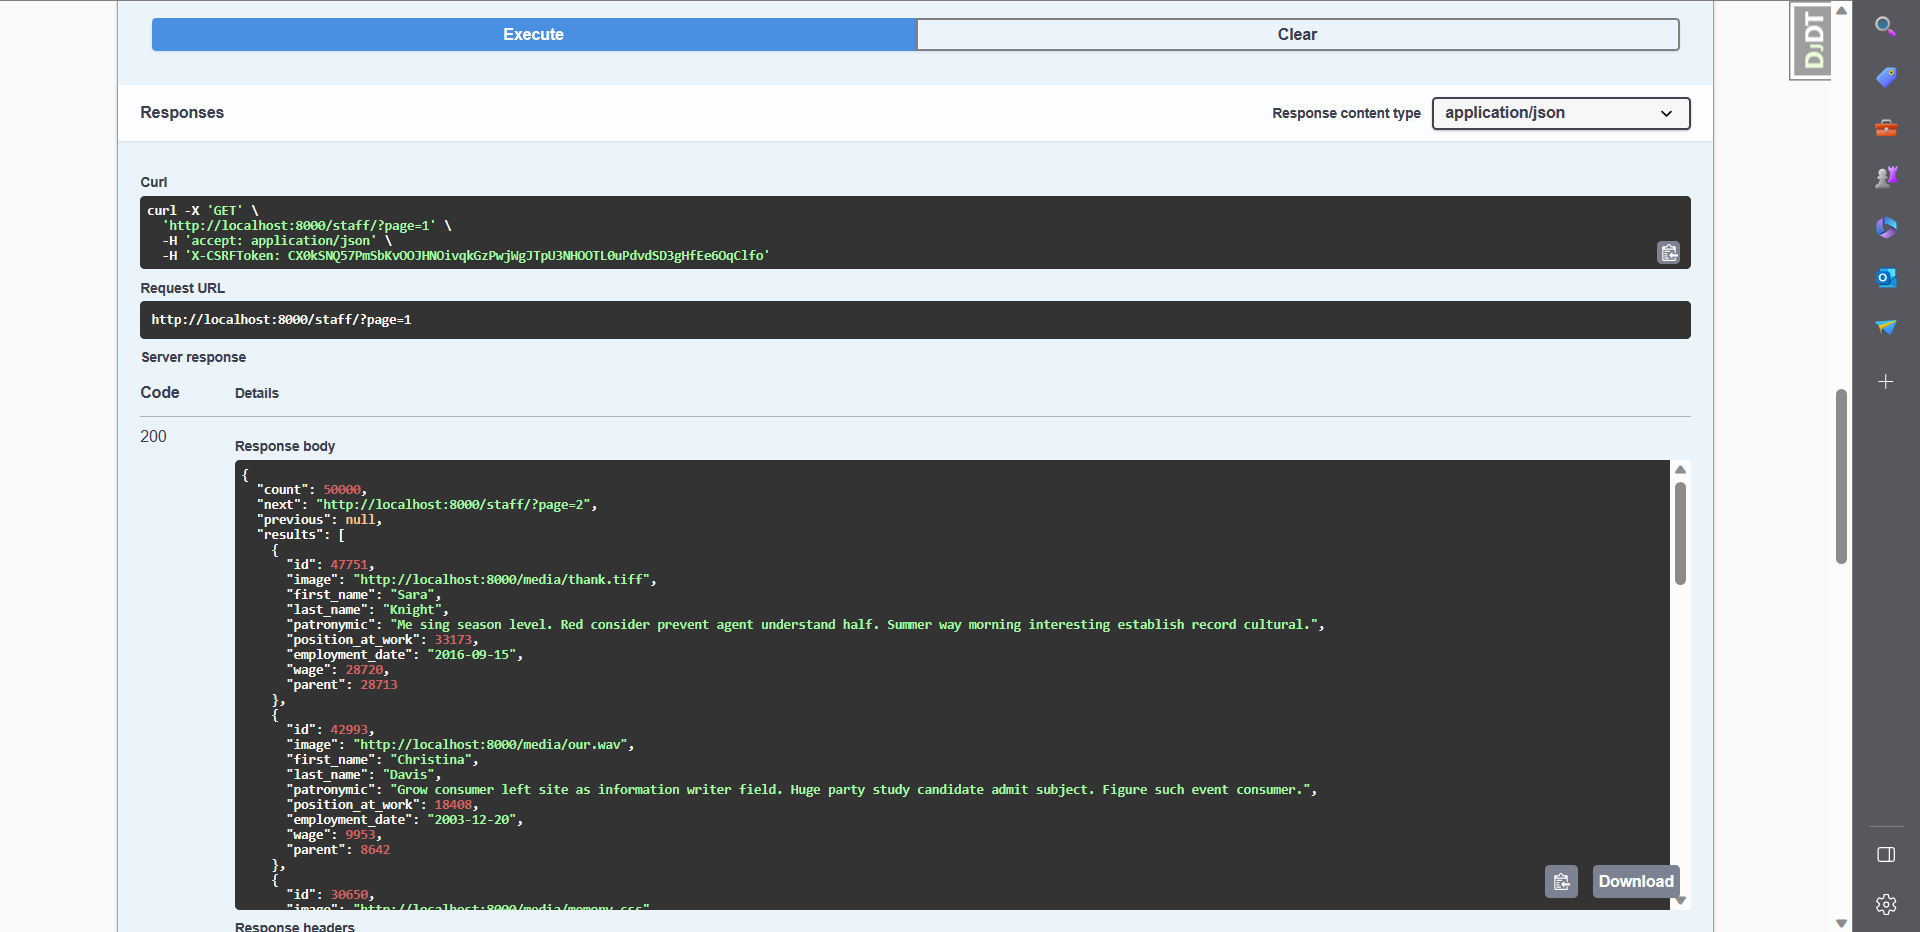Change content type from application/json
The height and width of the screenshot is (932, 1920).
(1560, 113)
